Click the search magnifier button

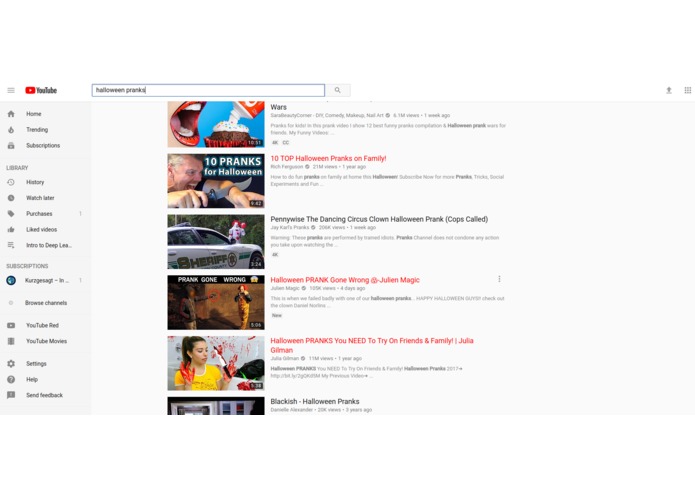coord(338,90)
